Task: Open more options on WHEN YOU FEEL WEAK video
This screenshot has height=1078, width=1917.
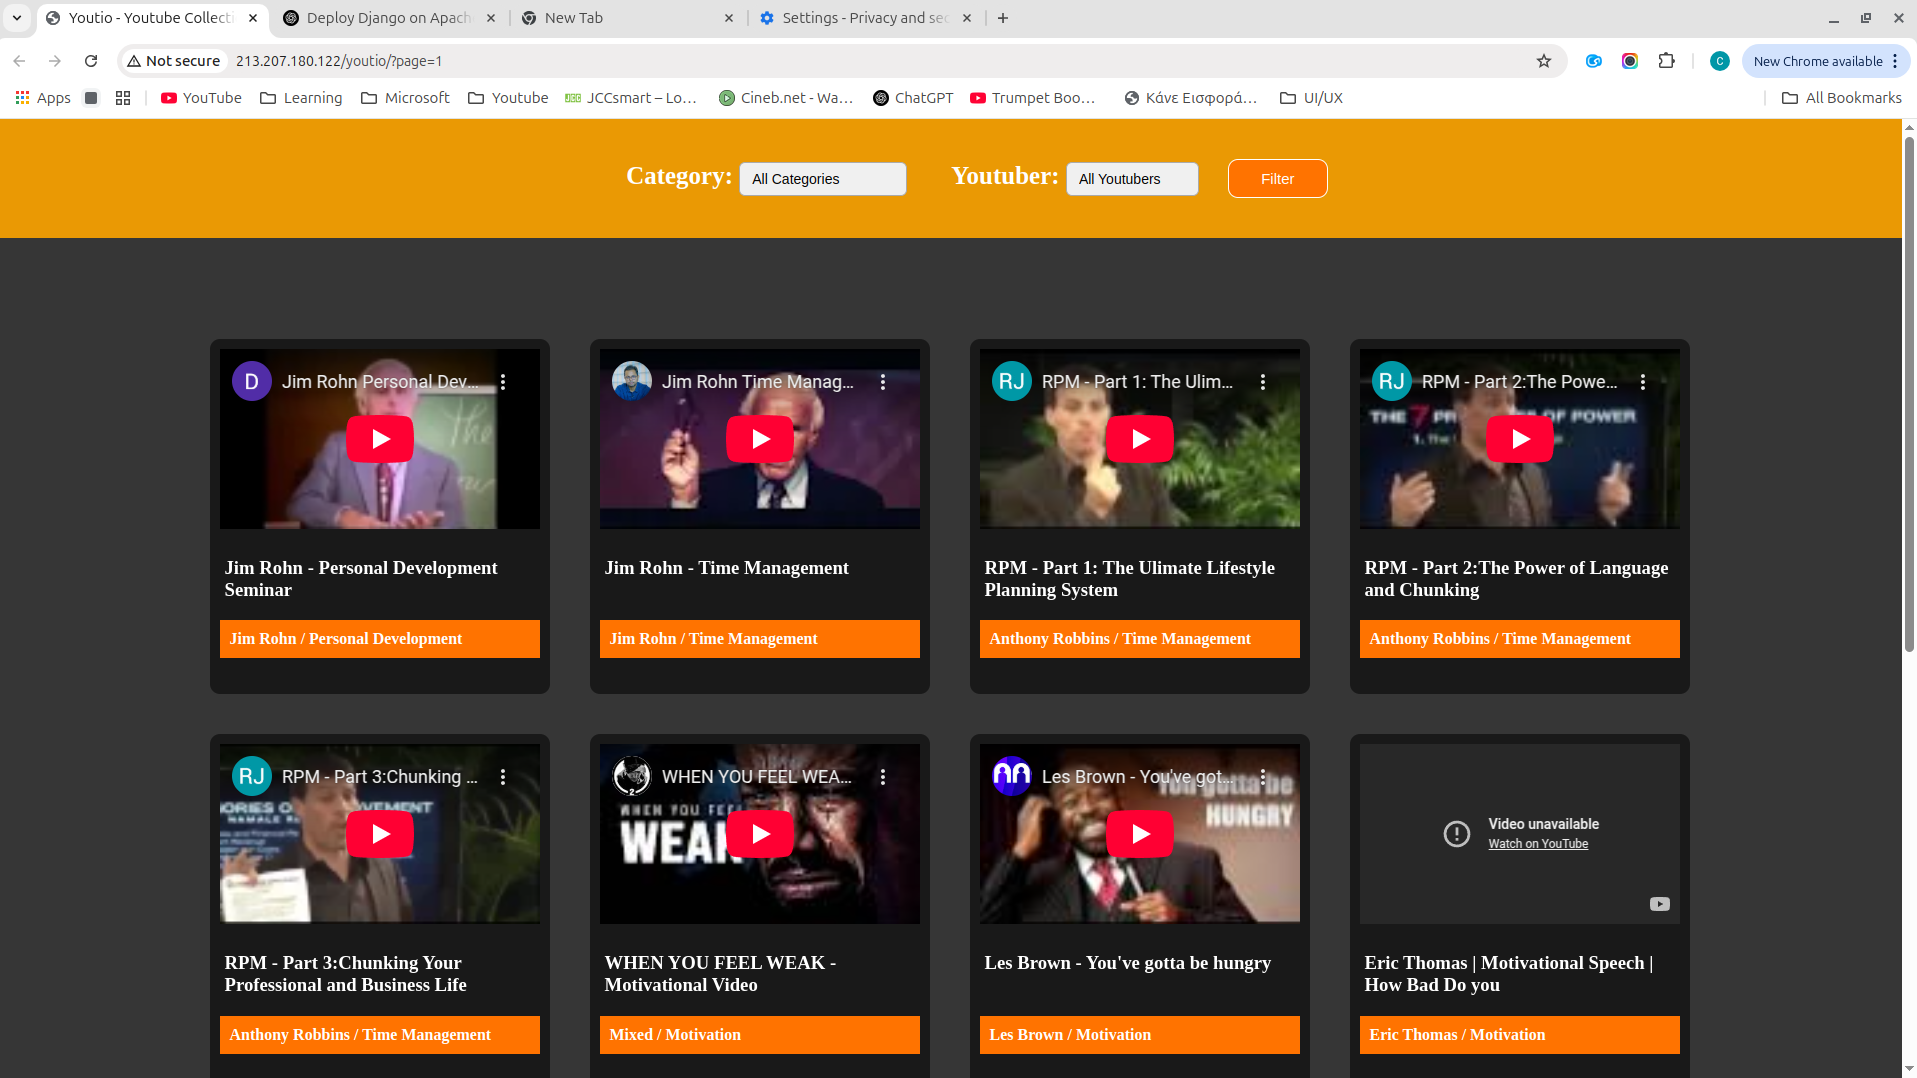Action: [x=883, y=777]
